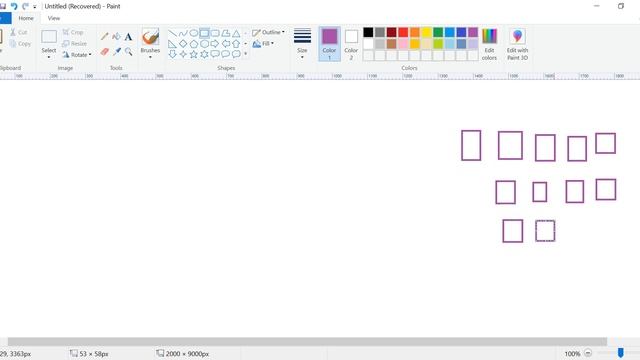Choose the Six-point star shape
Viewport: 640px width, 360px height.
pyautogui.click(x=204, y=54)
